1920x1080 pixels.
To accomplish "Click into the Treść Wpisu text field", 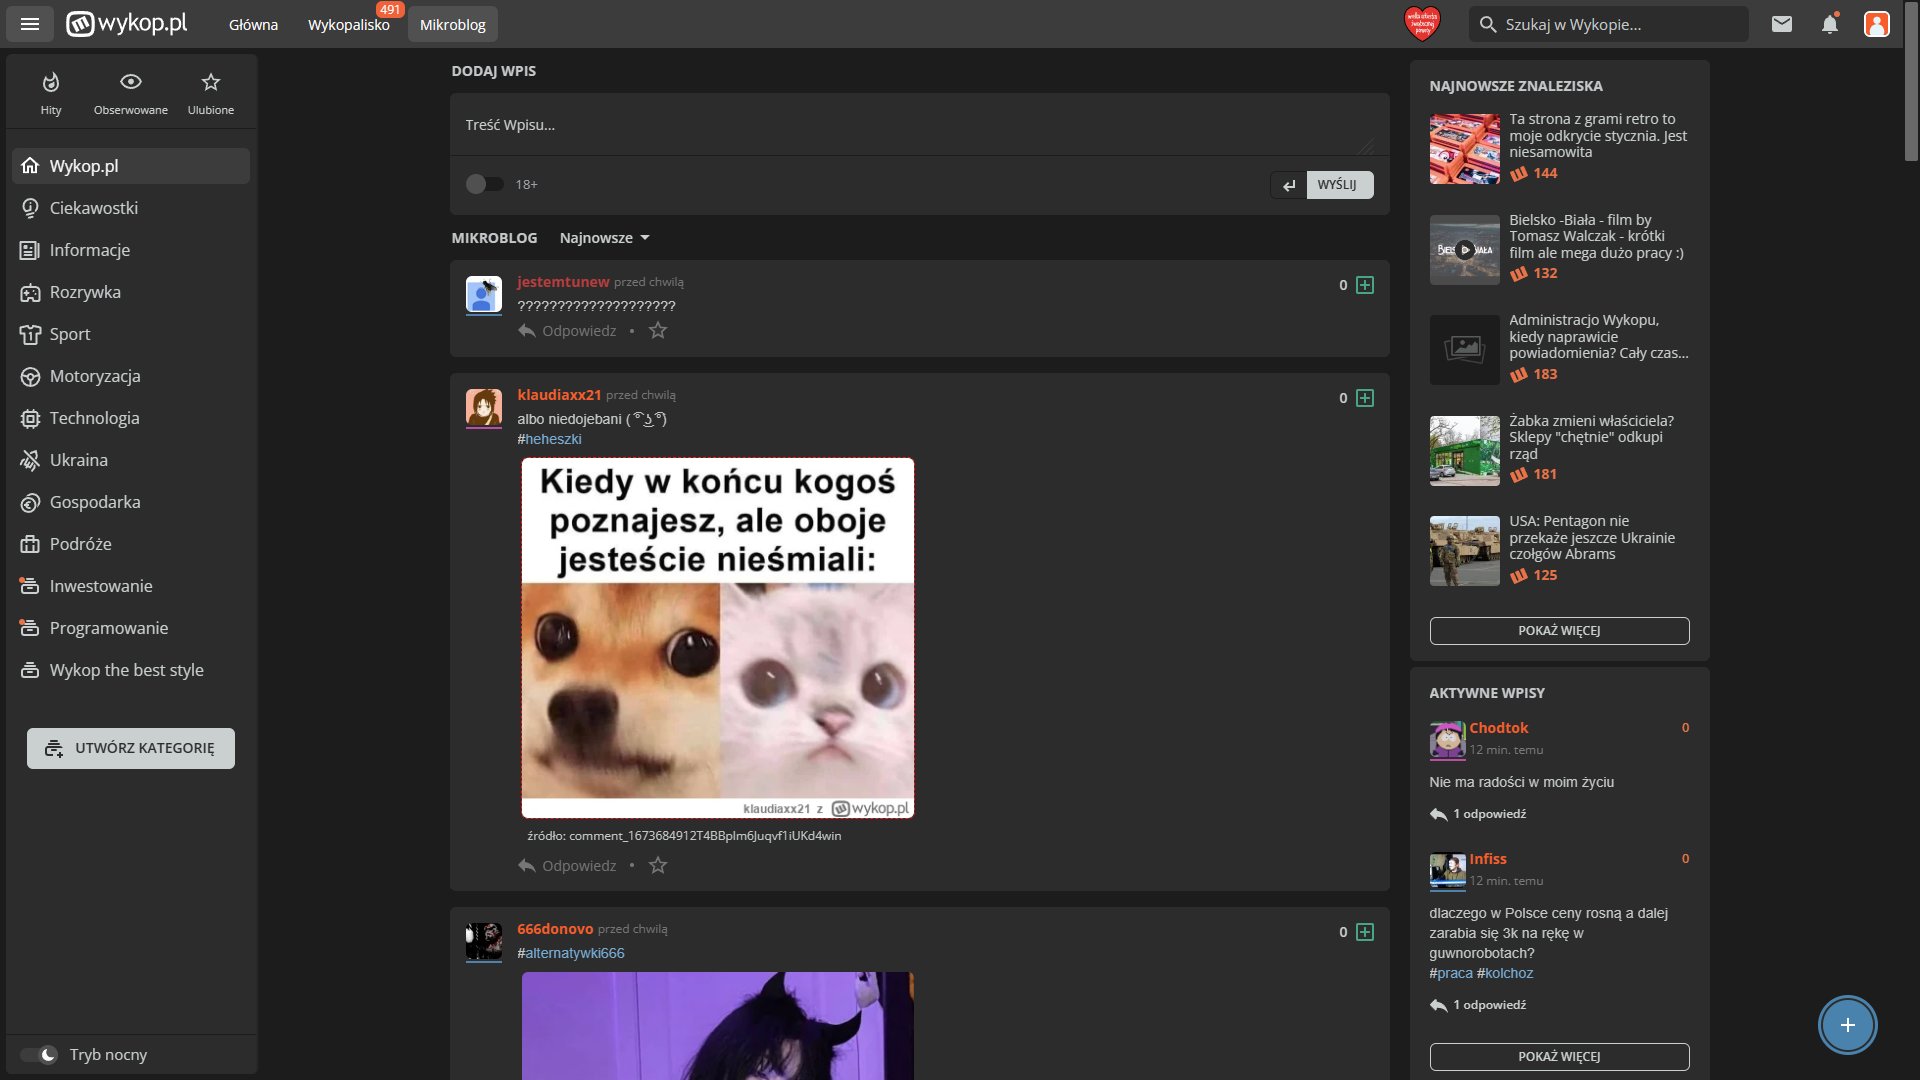I will [x=919, y=125].
